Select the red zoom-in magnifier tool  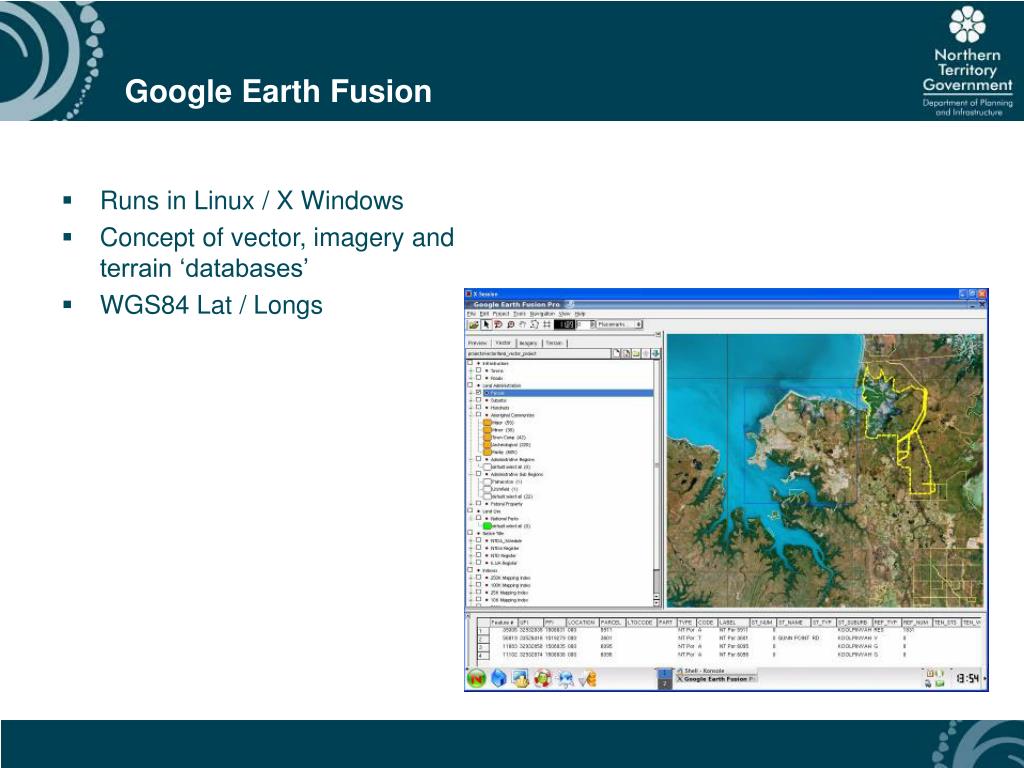498,325
